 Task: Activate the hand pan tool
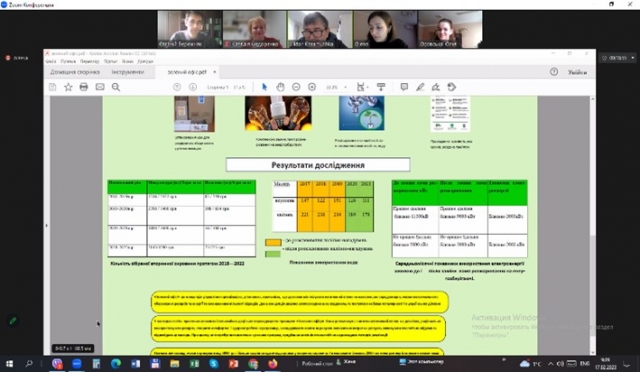pos(280,87)
